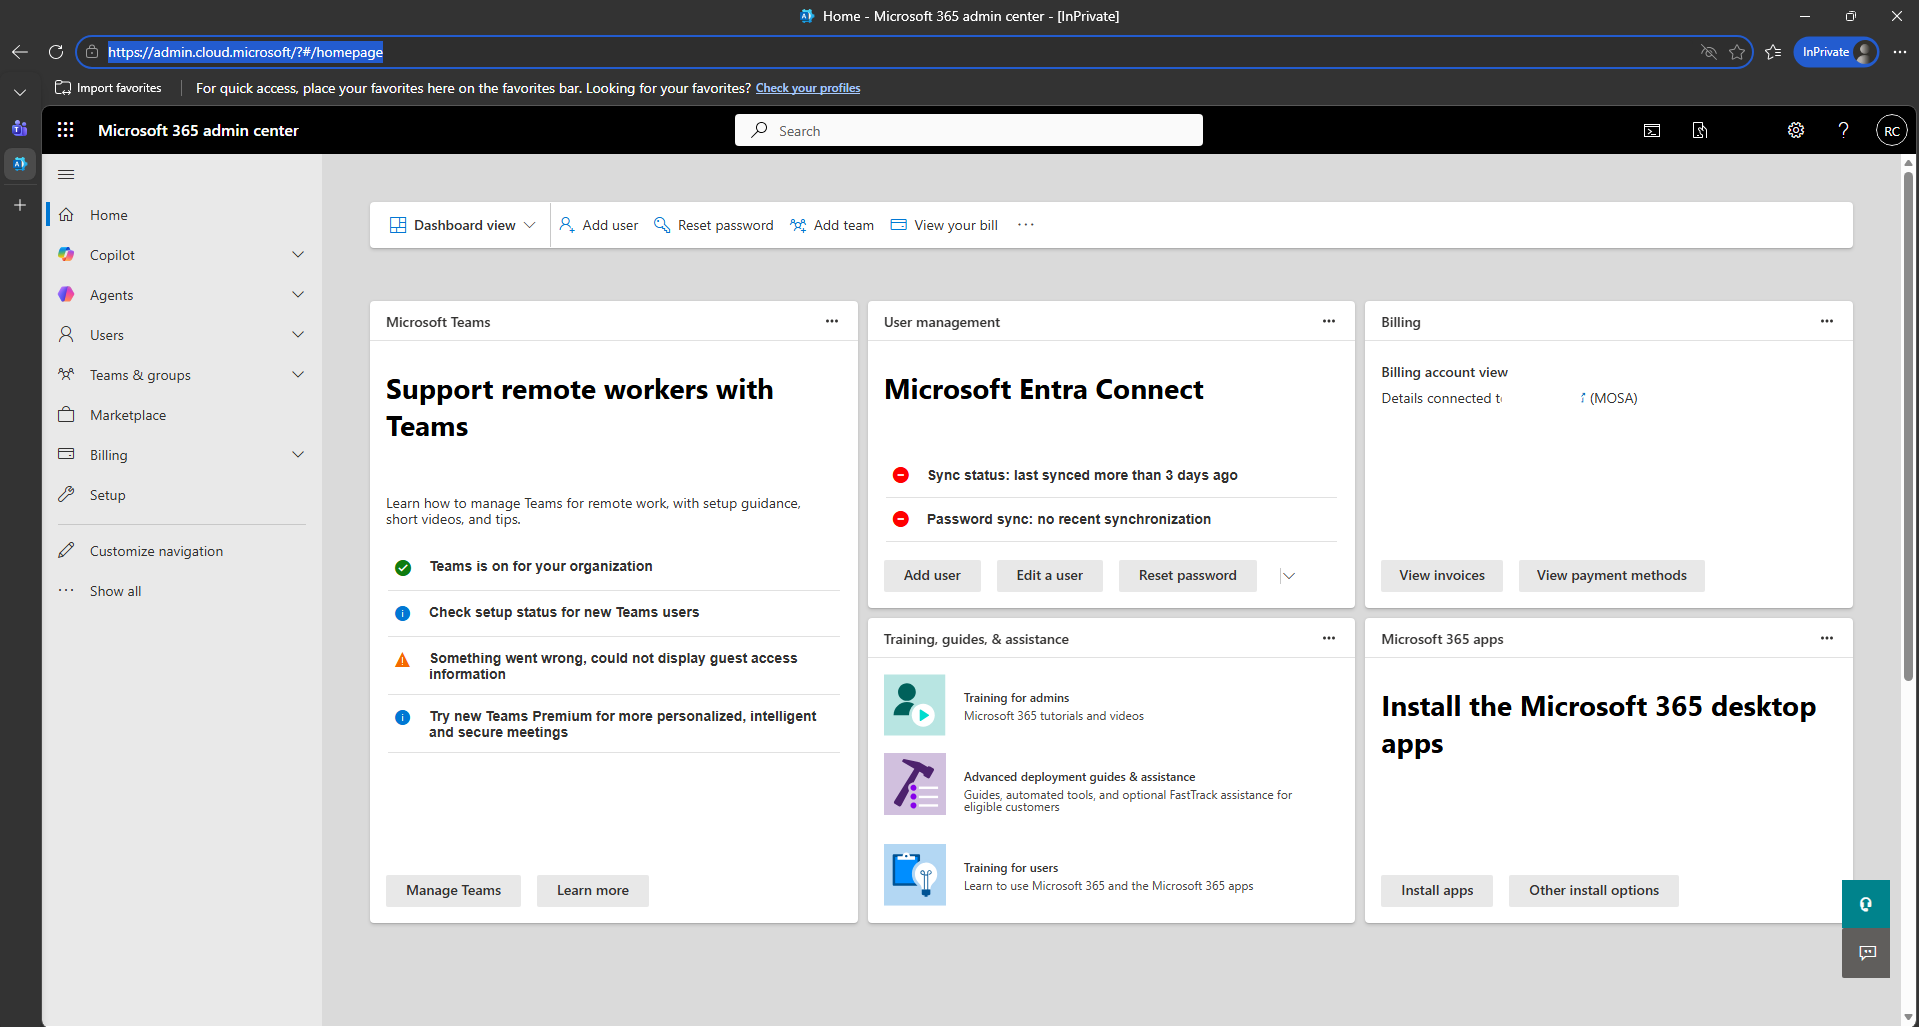Screen dimensions: 1919x1027
Task: Open Training, guides card more options
Action: 1329,639
